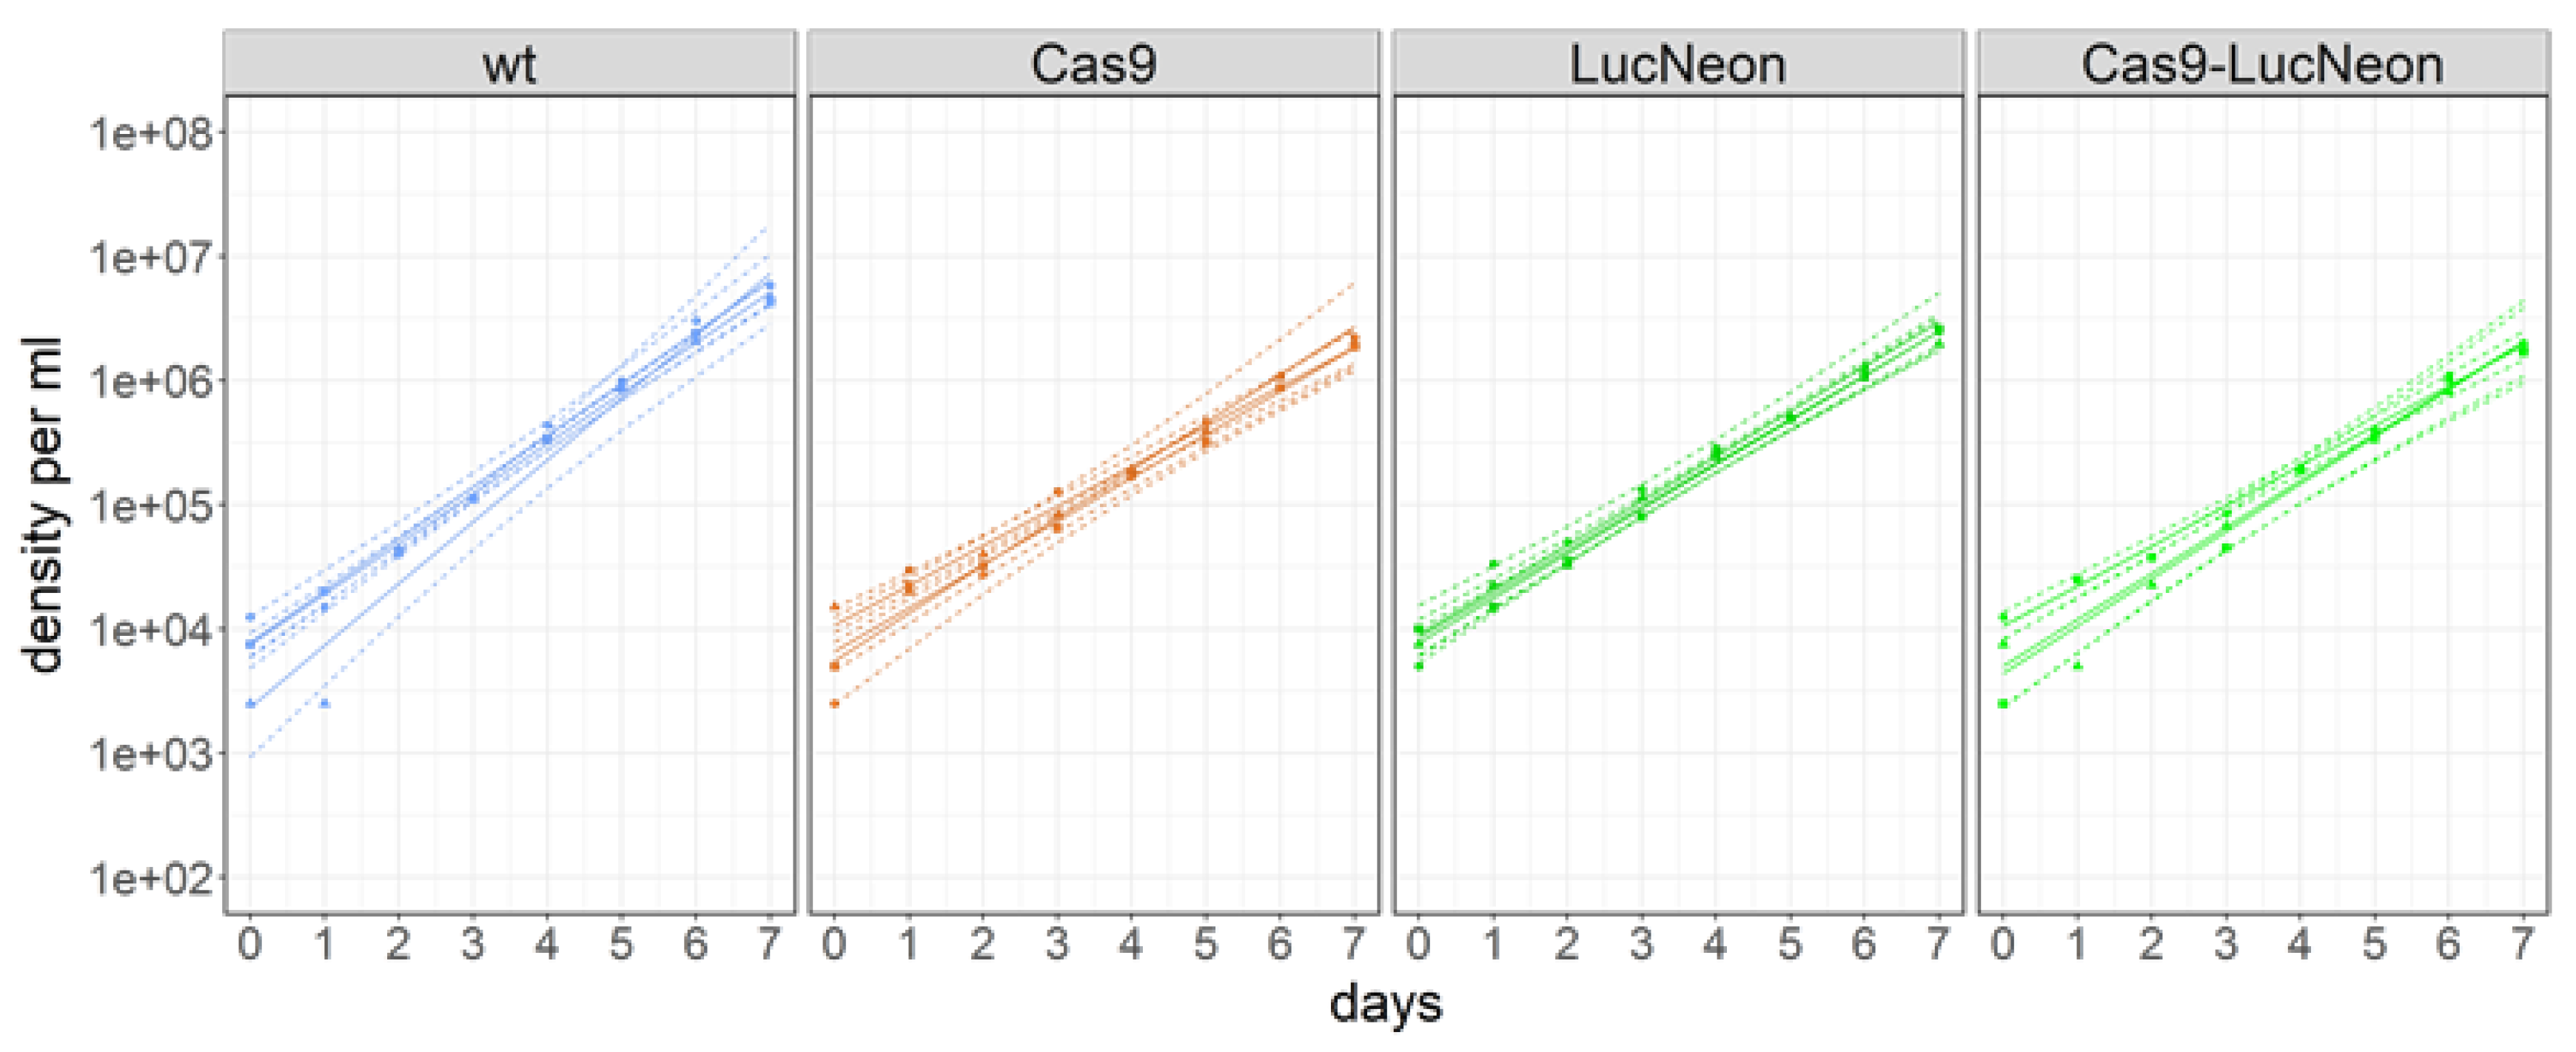Viewport: 2576px width, 1052px height.
Task: Click the Cas9-LucNeon facet header
Action: coord(2262,64)
